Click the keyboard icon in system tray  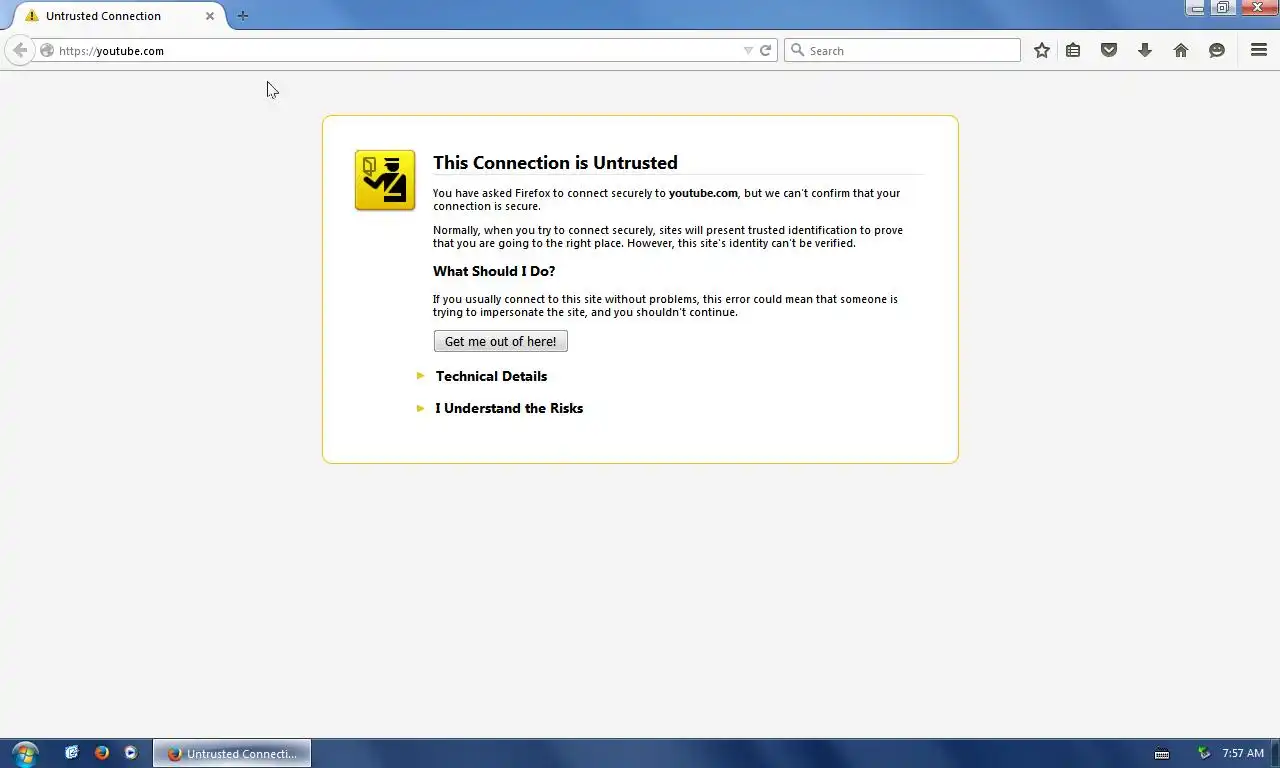(x=1162, y=753)
